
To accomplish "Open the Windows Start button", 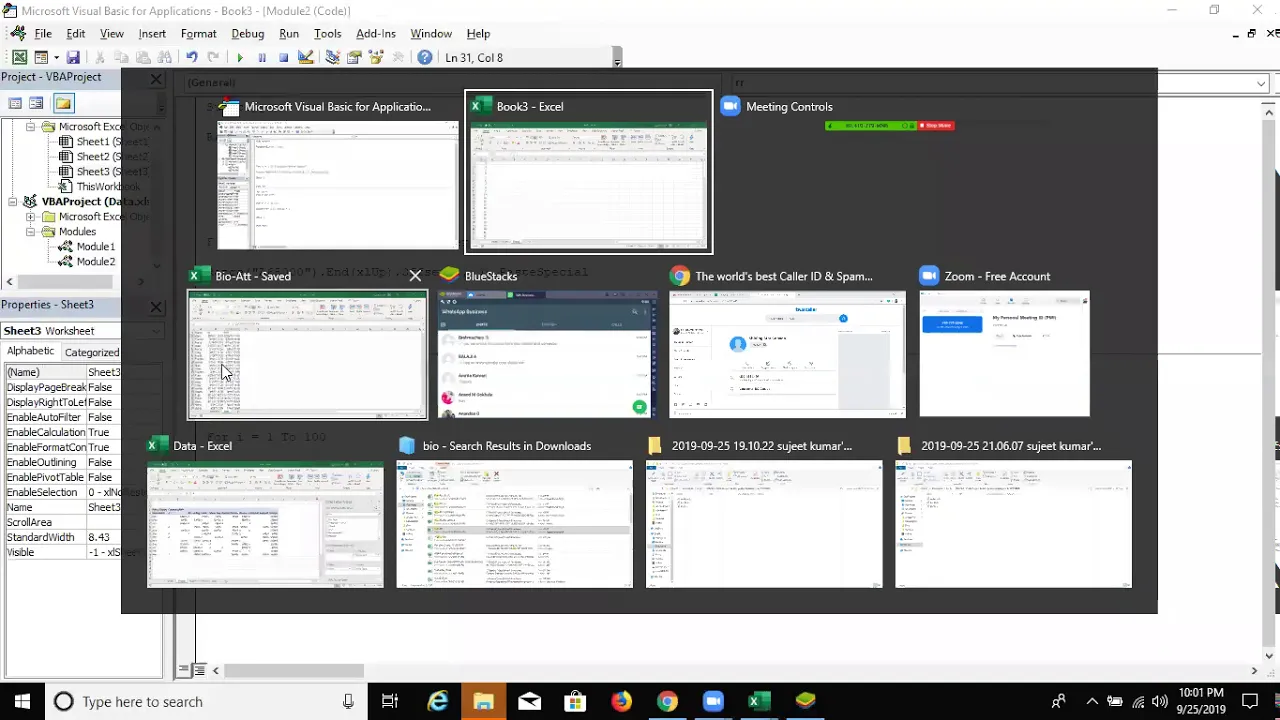I will [x=22, y=701].
